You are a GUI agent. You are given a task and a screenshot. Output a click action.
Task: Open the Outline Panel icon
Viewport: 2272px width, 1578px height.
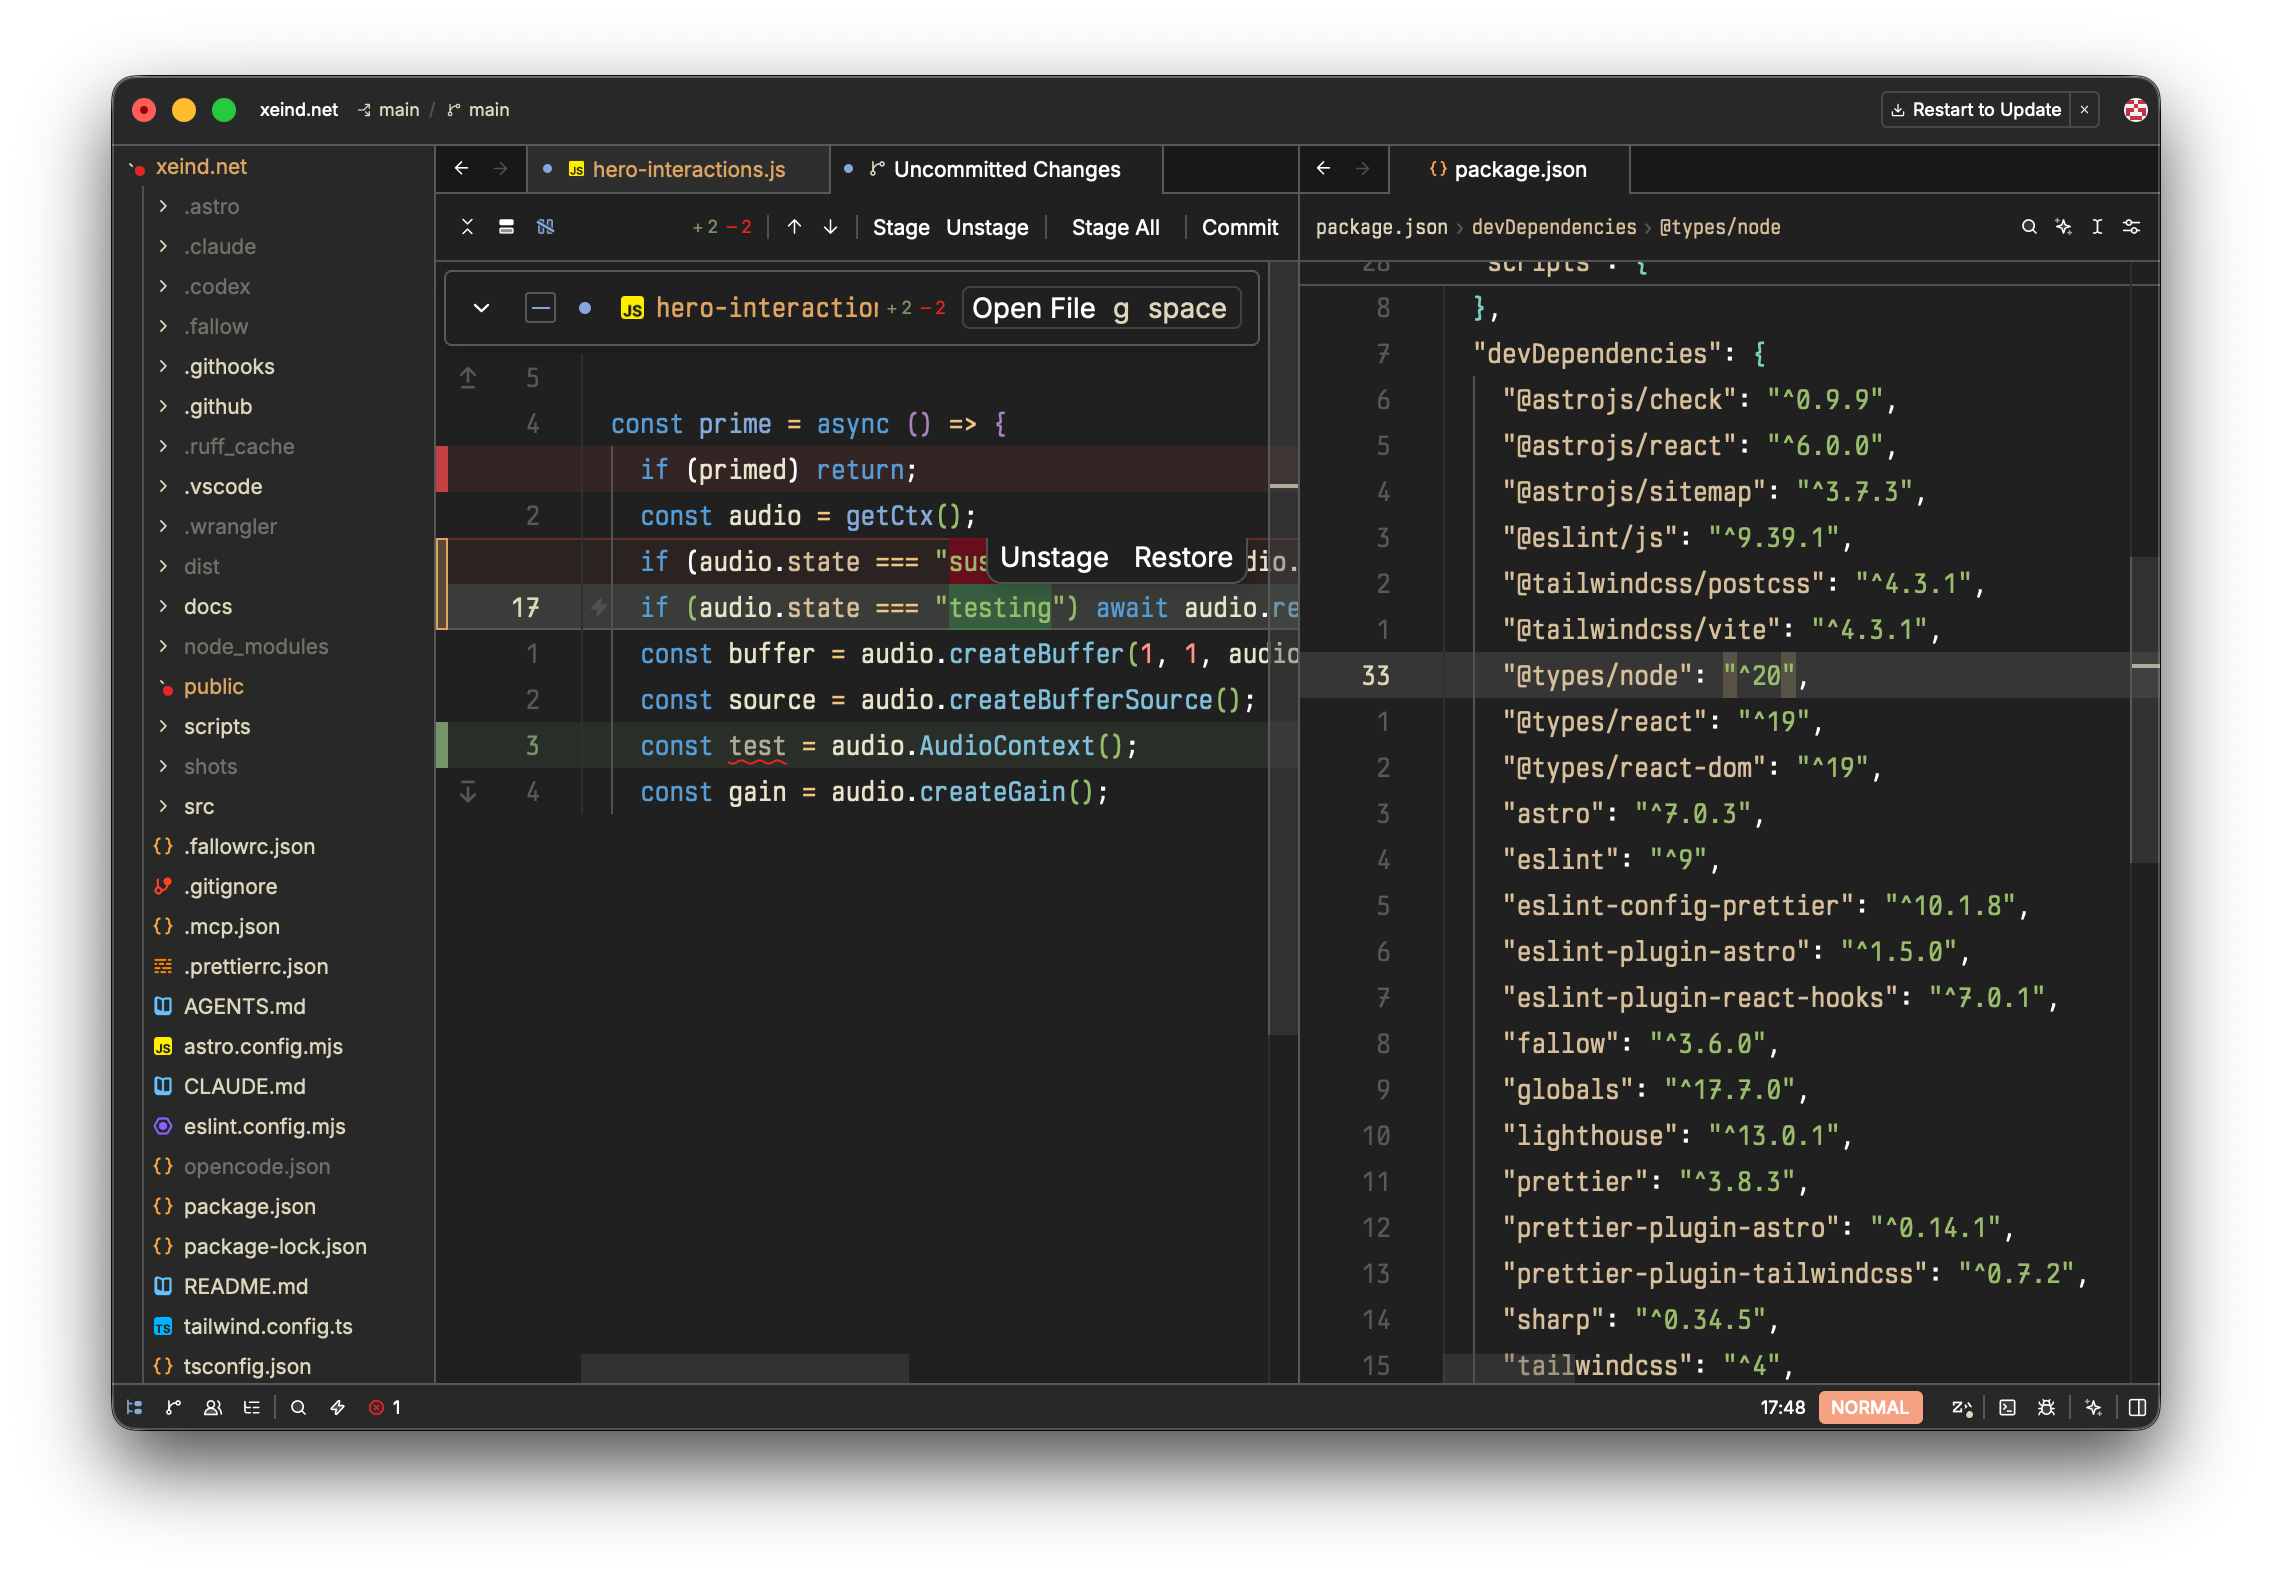[x=251, y=1407]
